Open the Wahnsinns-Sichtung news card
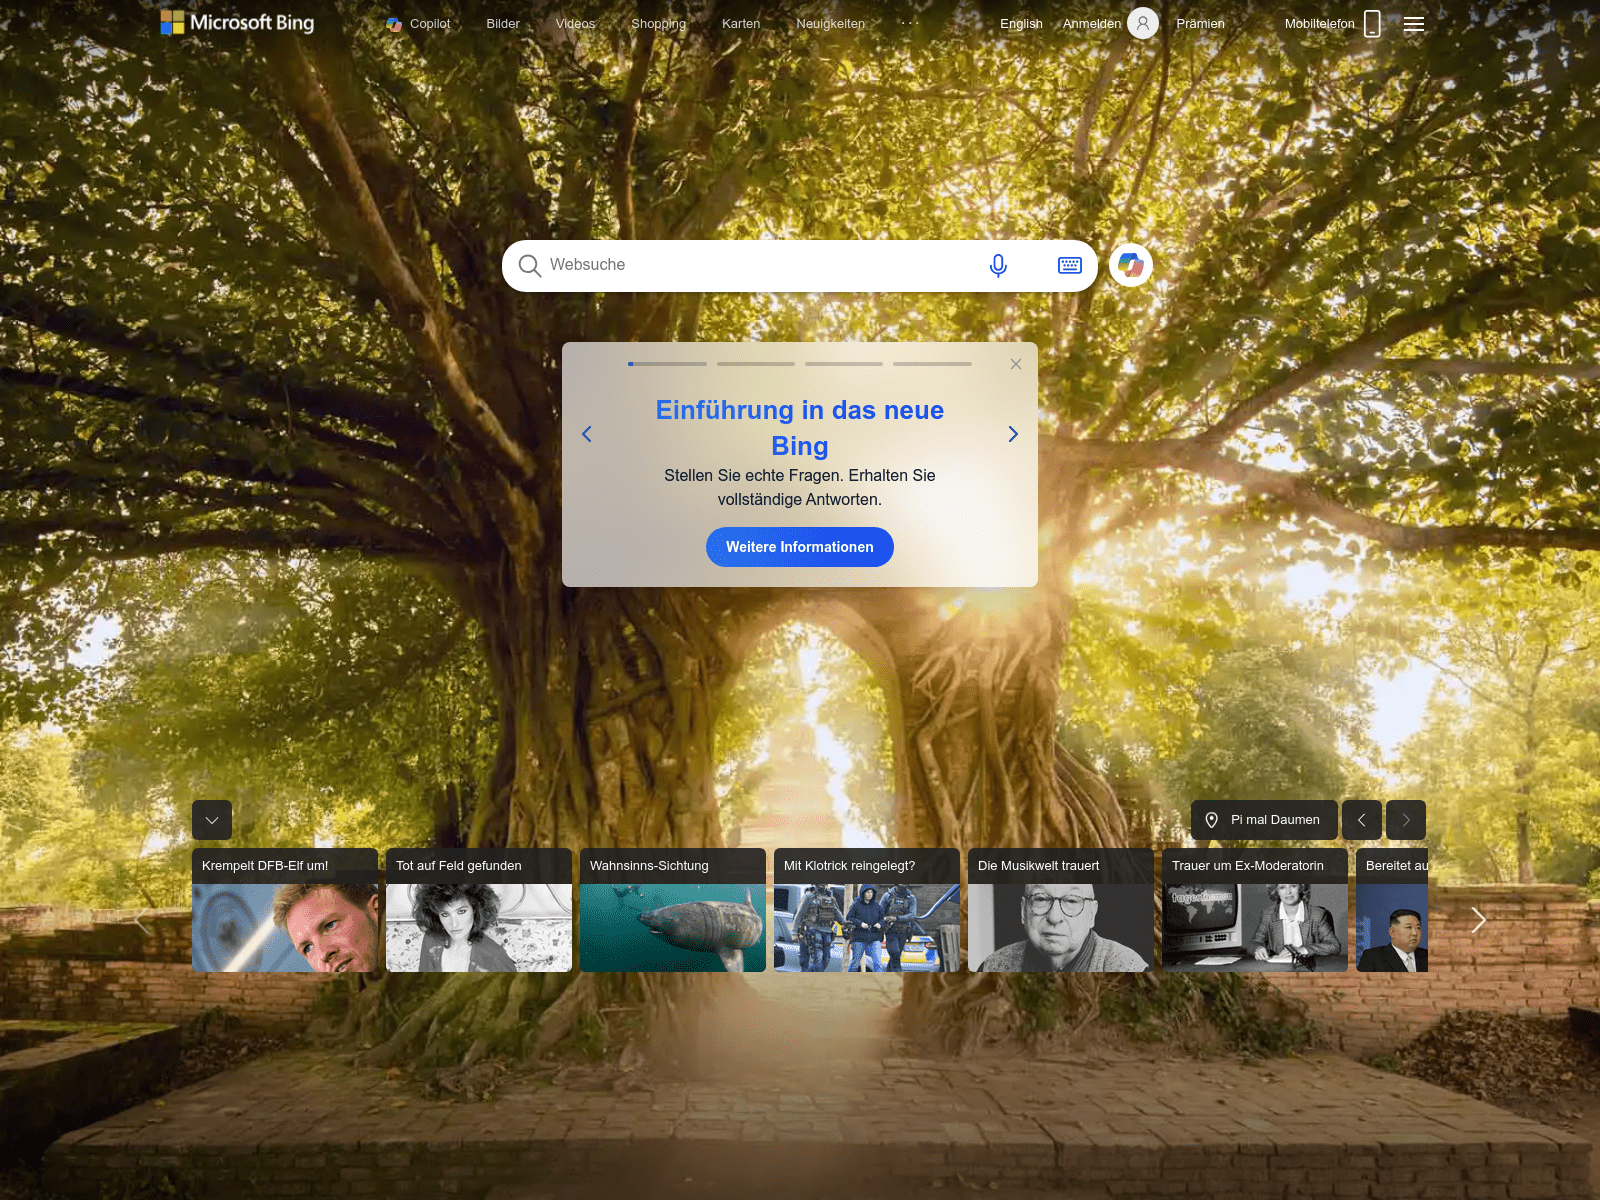 673,910
